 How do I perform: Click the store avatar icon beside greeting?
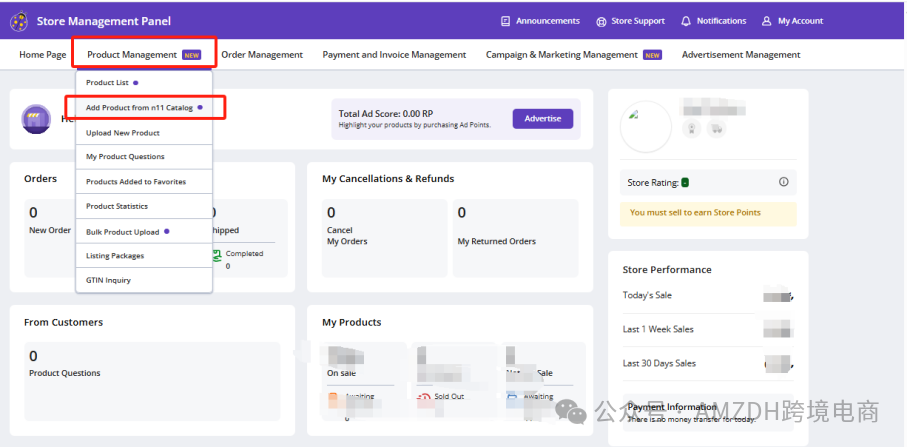pos(36,119)
